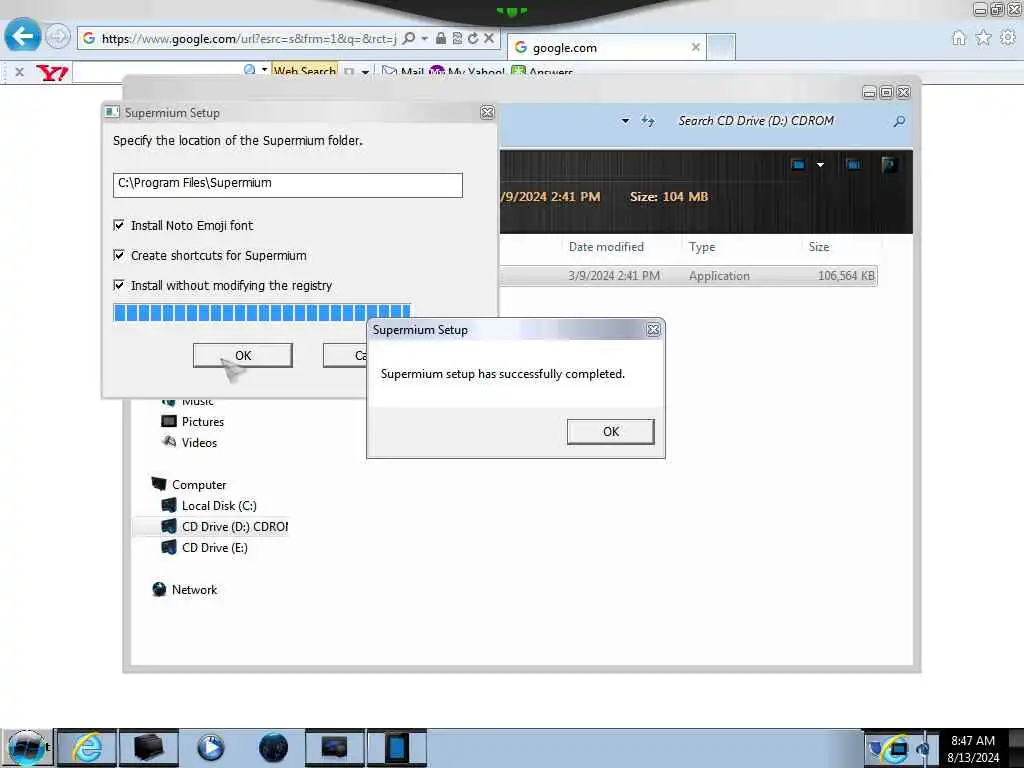Click the security lock icon in address bar

pyautogui.click(x=441, y=39)
